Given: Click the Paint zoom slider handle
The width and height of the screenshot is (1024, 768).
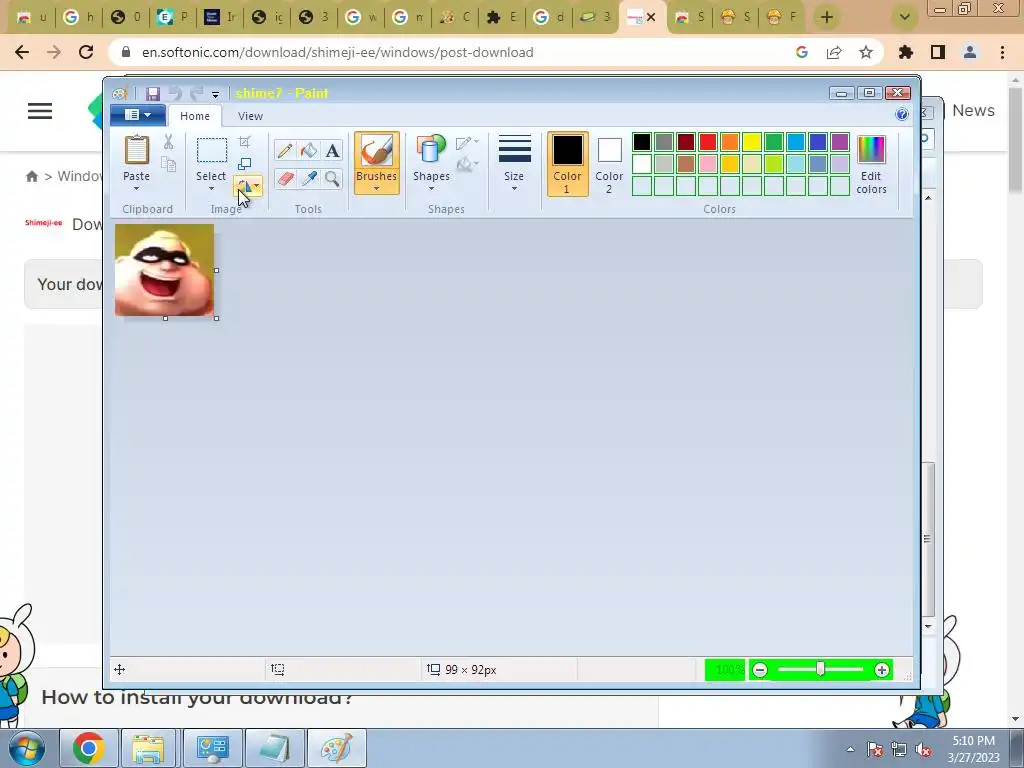Looking at the screenshot, I should point(820,669).
